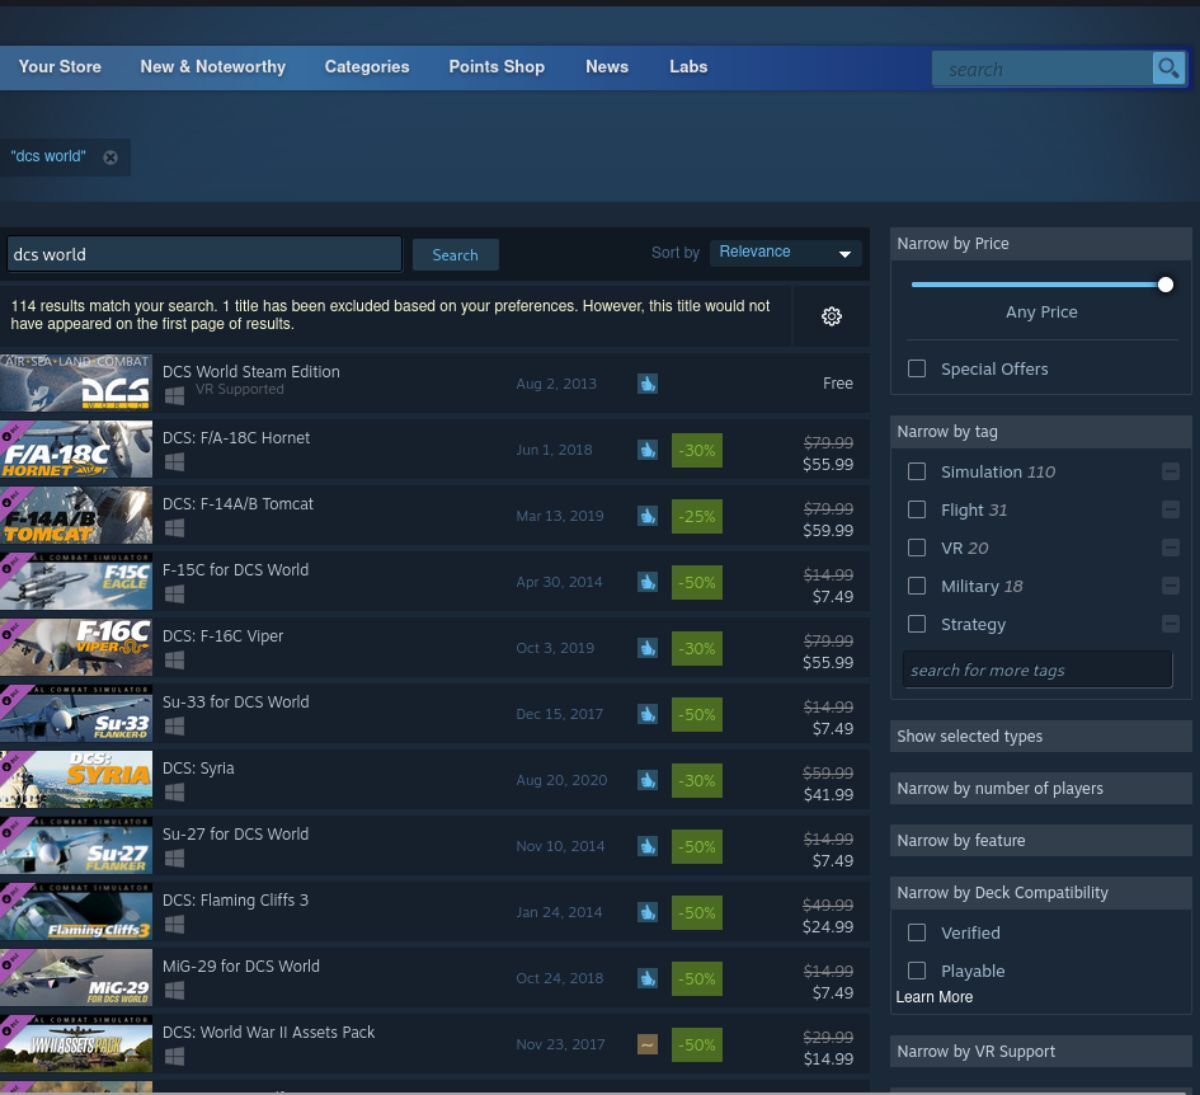Image resolution: width=1200 pixels, height=1095 pixels.
Task: Open the Sort by Relevance dropdown
Action: pos(785,253)
